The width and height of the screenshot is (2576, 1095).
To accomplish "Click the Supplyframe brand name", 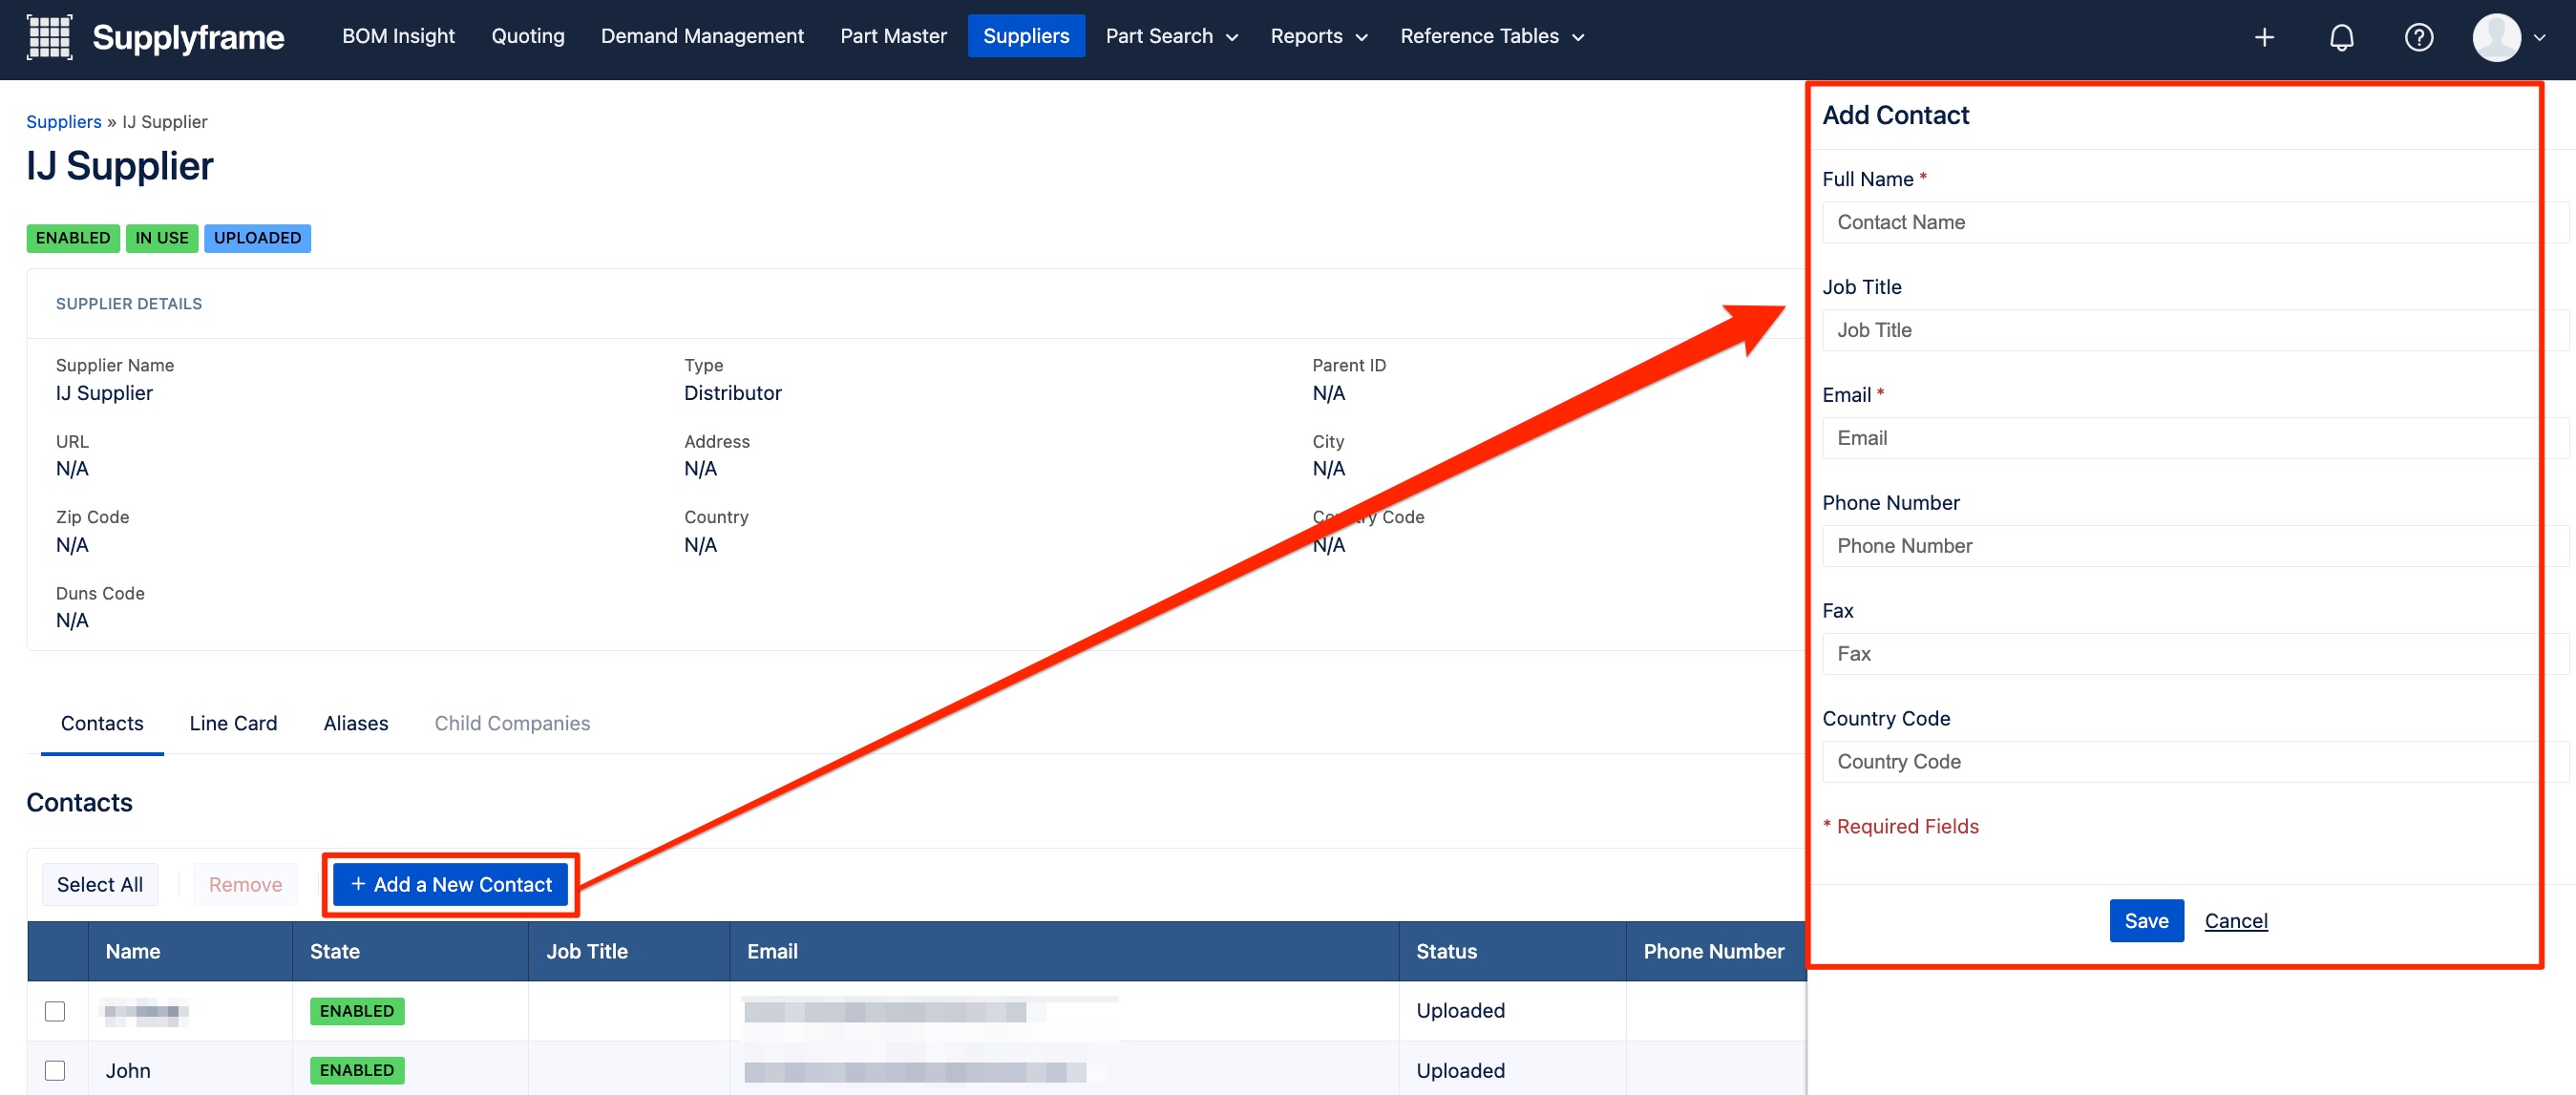I will [188, 37].
